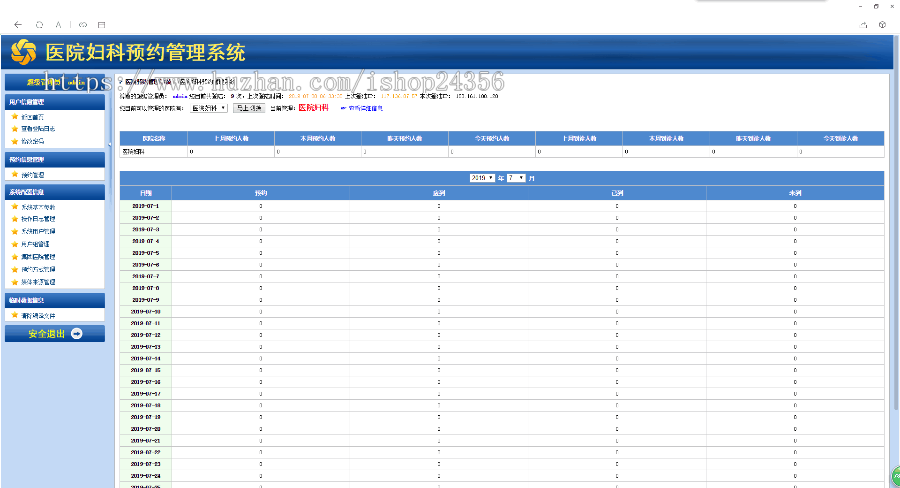This screenshot has width=900, height=488.
Task: Click the 今天到诊人数 column header
Action: point(841,138)
